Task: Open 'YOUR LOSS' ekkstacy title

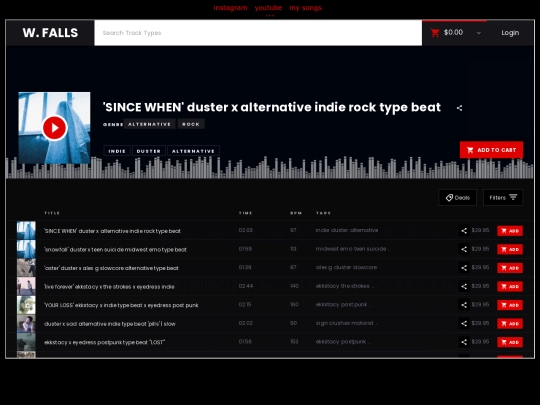Action: [x=121, y=305]
